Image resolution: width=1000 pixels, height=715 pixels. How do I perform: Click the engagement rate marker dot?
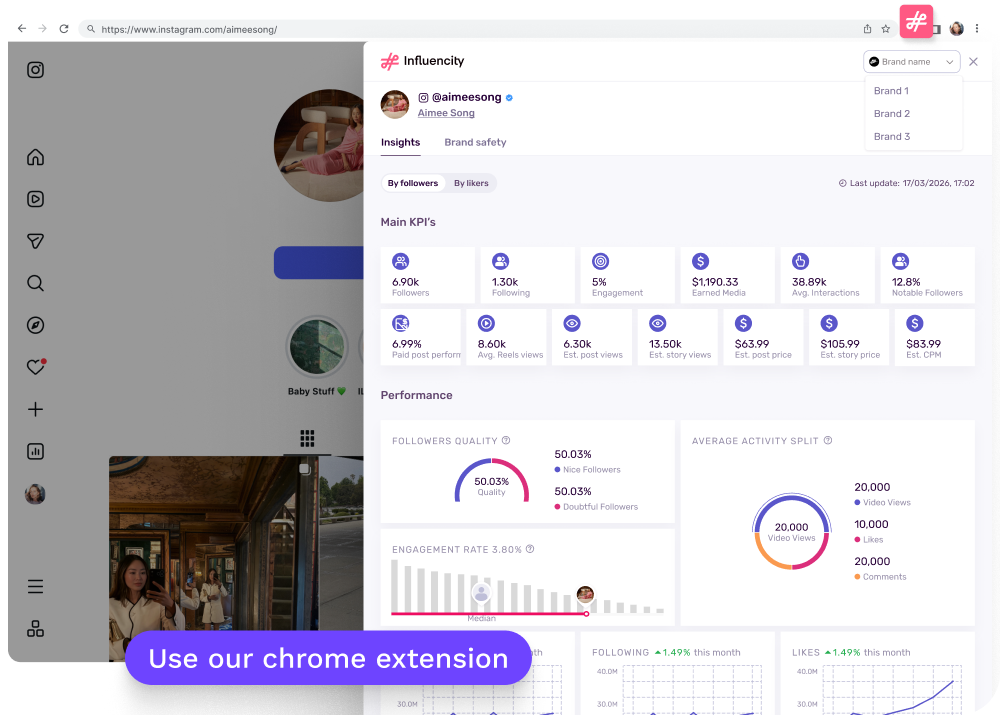(586, 614)
